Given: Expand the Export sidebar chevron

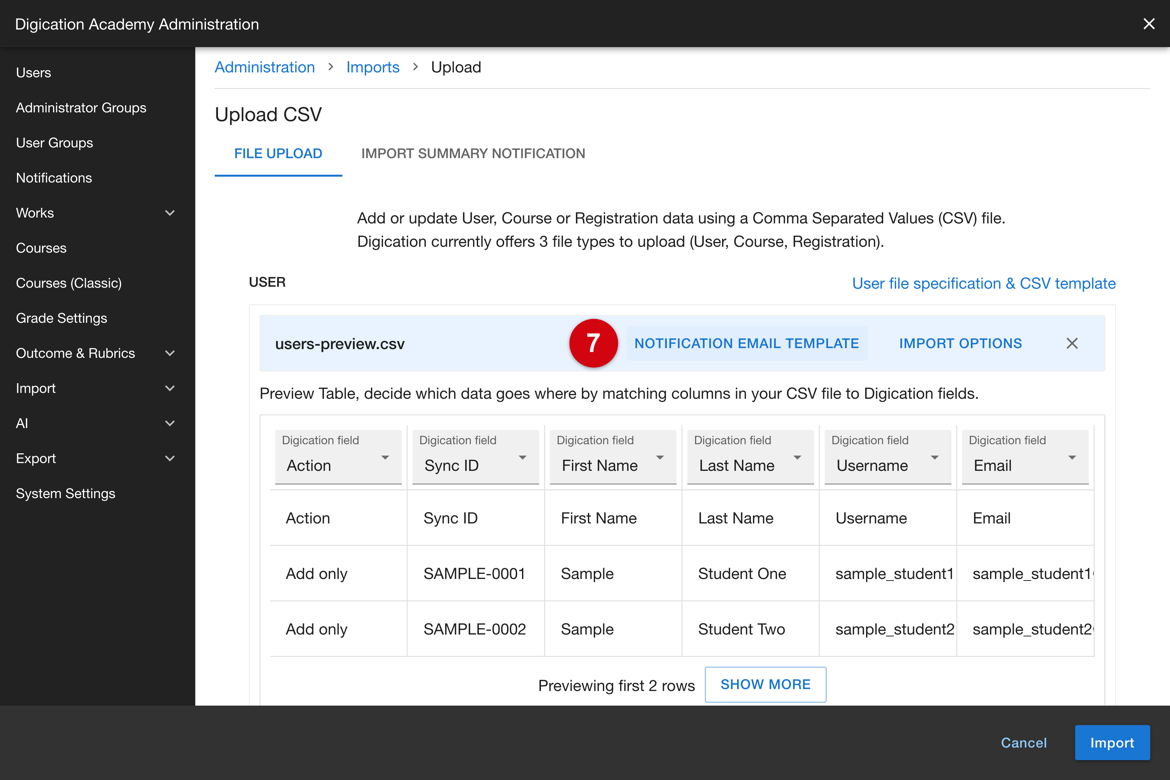Looking at the screenshot, I should pos(170,458).
